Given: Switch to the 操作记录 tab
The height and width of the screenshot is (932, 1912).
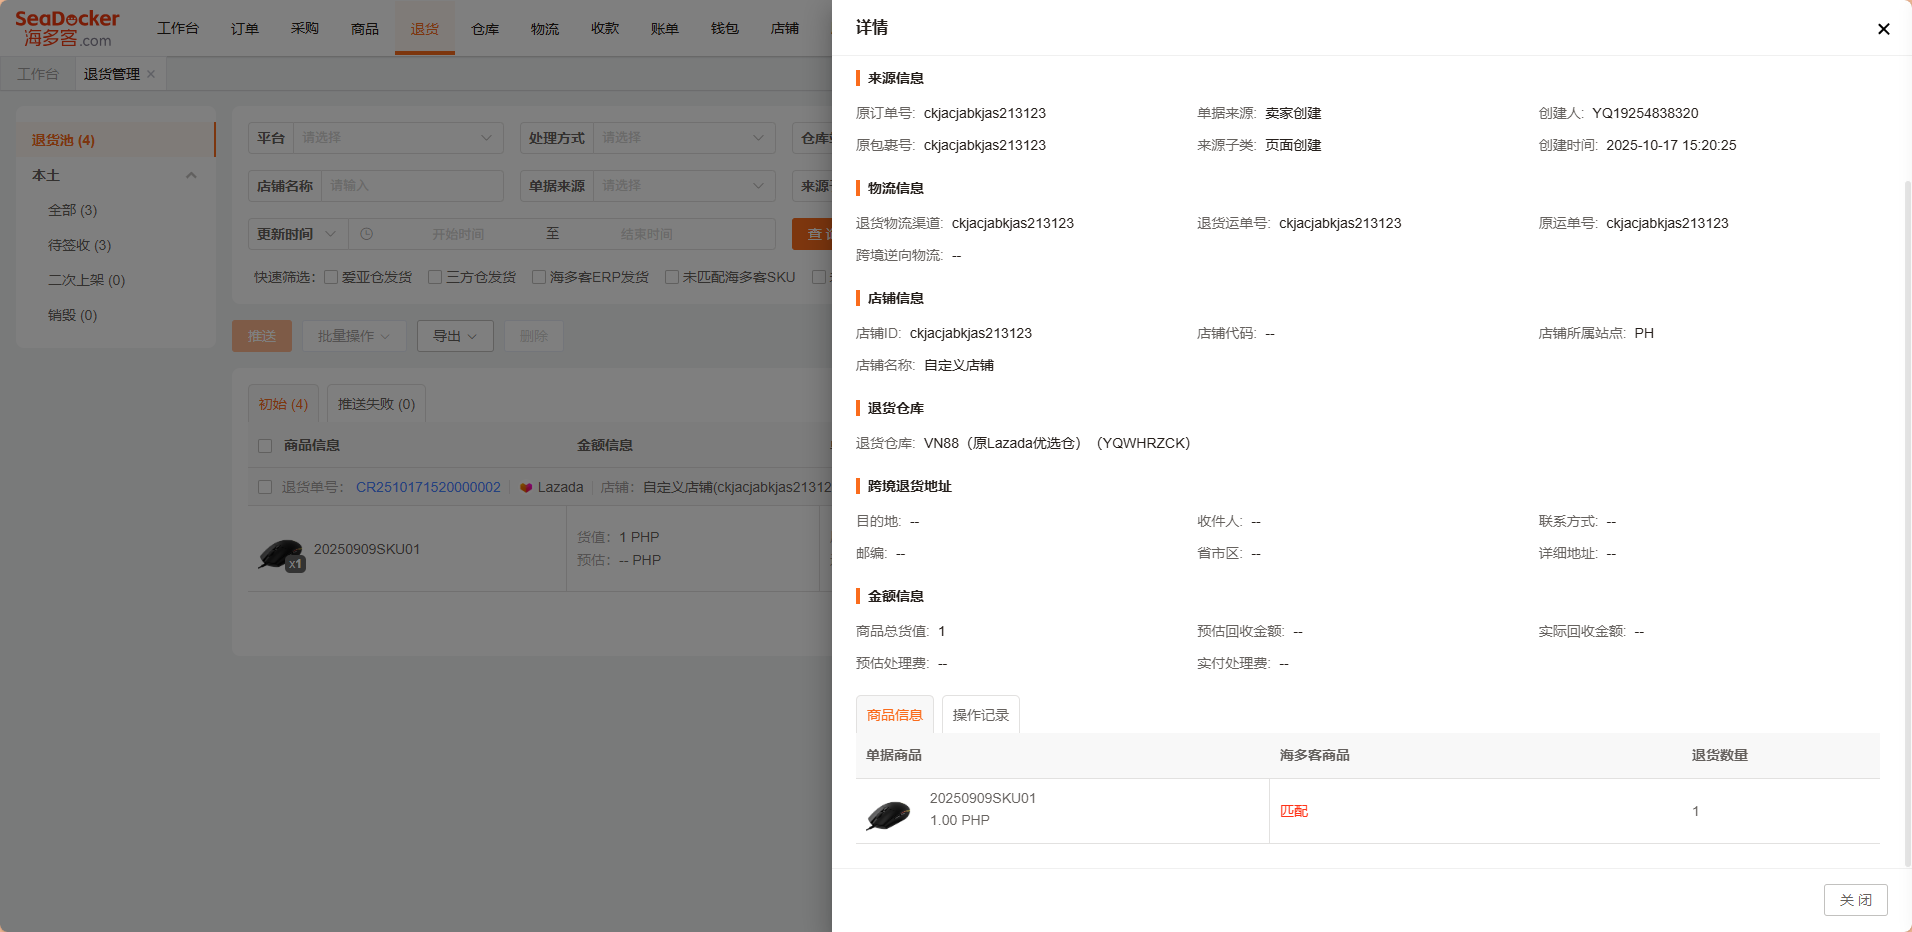Looking at the screenshot, I should click(980, 715).
